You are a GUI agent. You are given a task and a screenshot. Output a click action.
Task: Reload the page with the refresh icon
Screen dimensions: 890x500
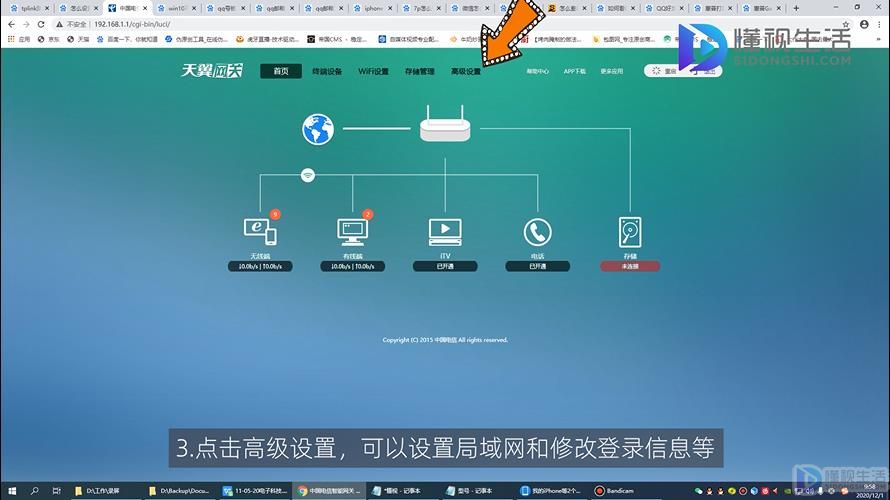point(41,24)
